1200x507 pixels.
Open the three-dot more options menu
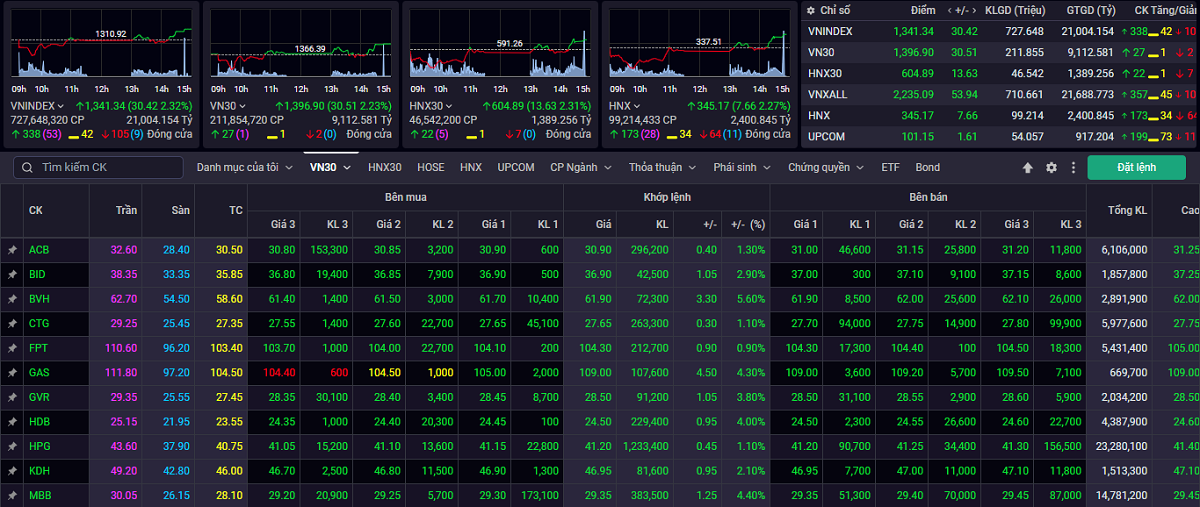[x=1073, y=168]
